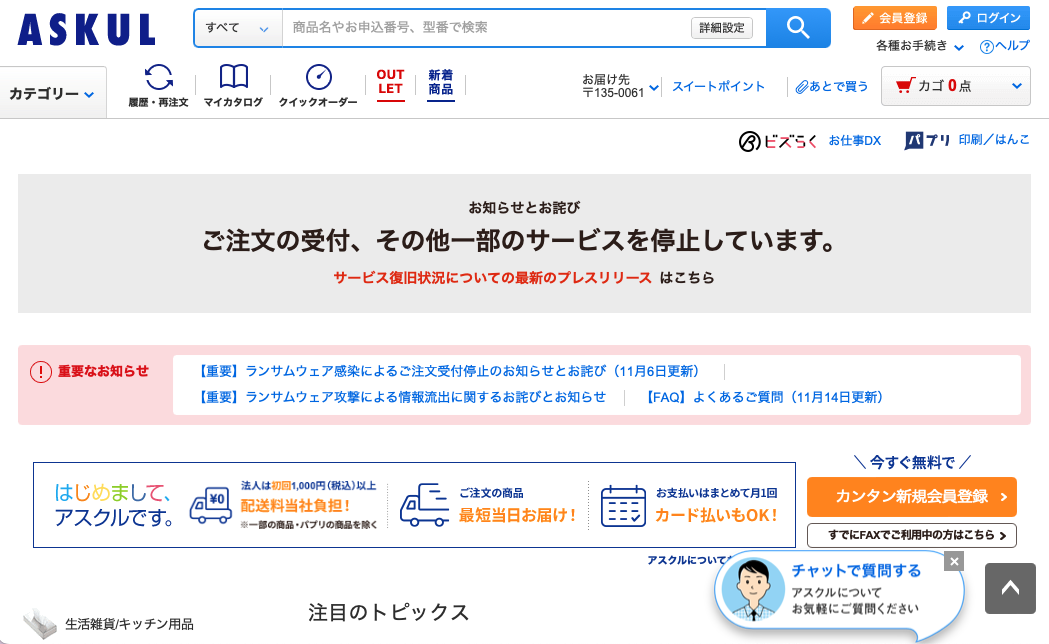
Task: Click the 新着商品 new arrivals icon
Action: point(440,83)
